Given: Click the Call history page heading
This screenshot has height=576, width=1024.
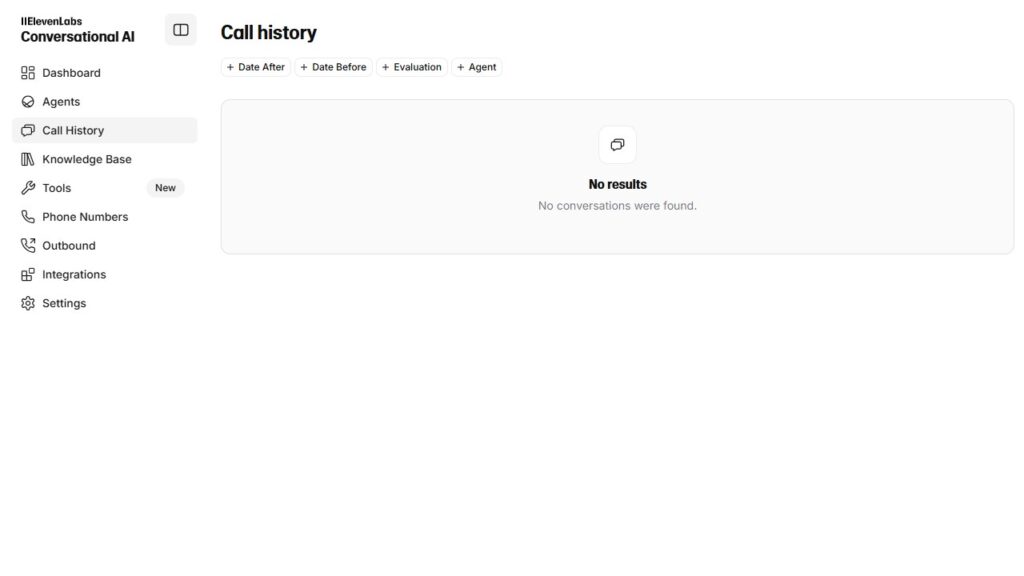Looking at the screenshot, I should [268, 33].
